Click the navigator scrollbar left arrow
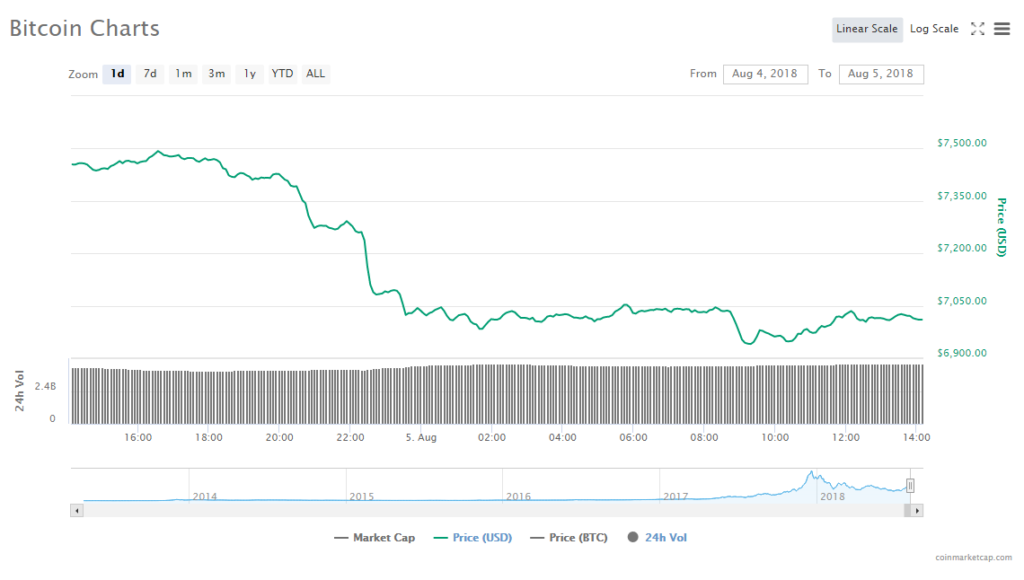1024x580 pixels. click(76, 511)
